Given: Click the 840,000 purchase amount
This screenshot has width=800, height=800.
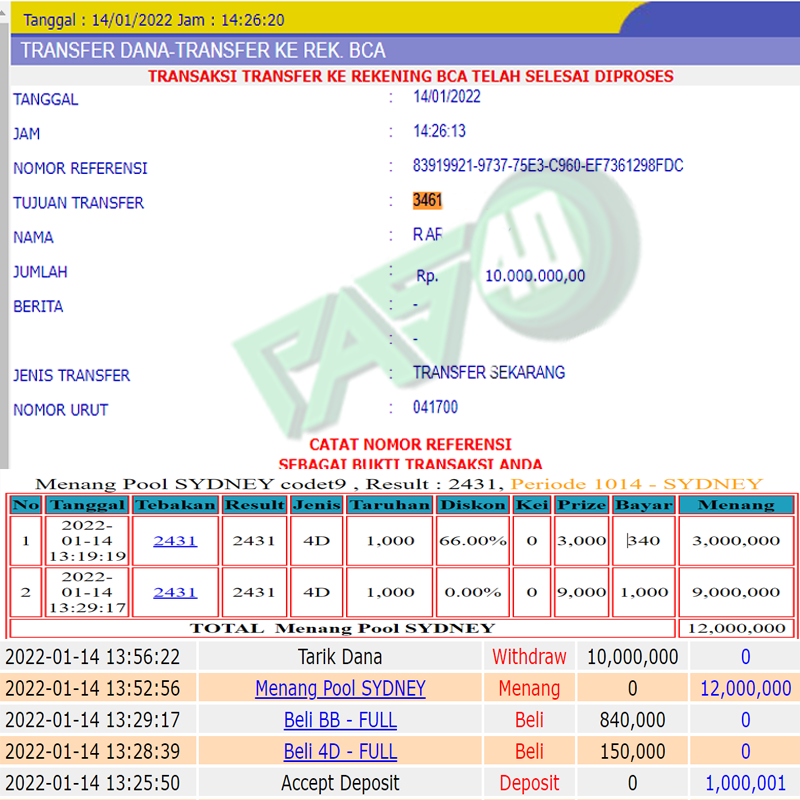Looking at the screenshot, I should pos(632,720).
